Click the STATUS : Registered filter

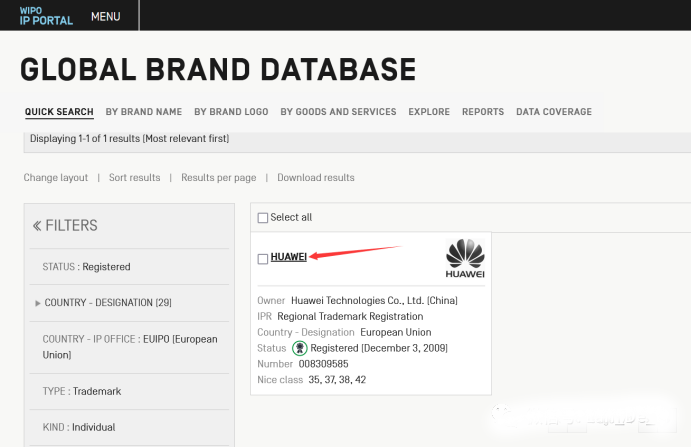(86, 267)
